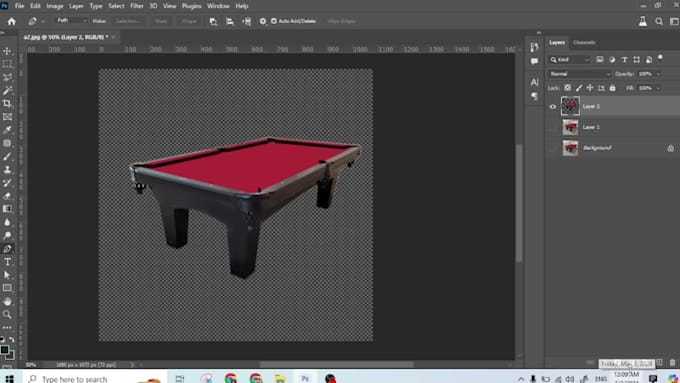Screen dimensions: 680x383
Task: Toggle pixel layer filter in Layers panel
Action: (x=600, y=59)
